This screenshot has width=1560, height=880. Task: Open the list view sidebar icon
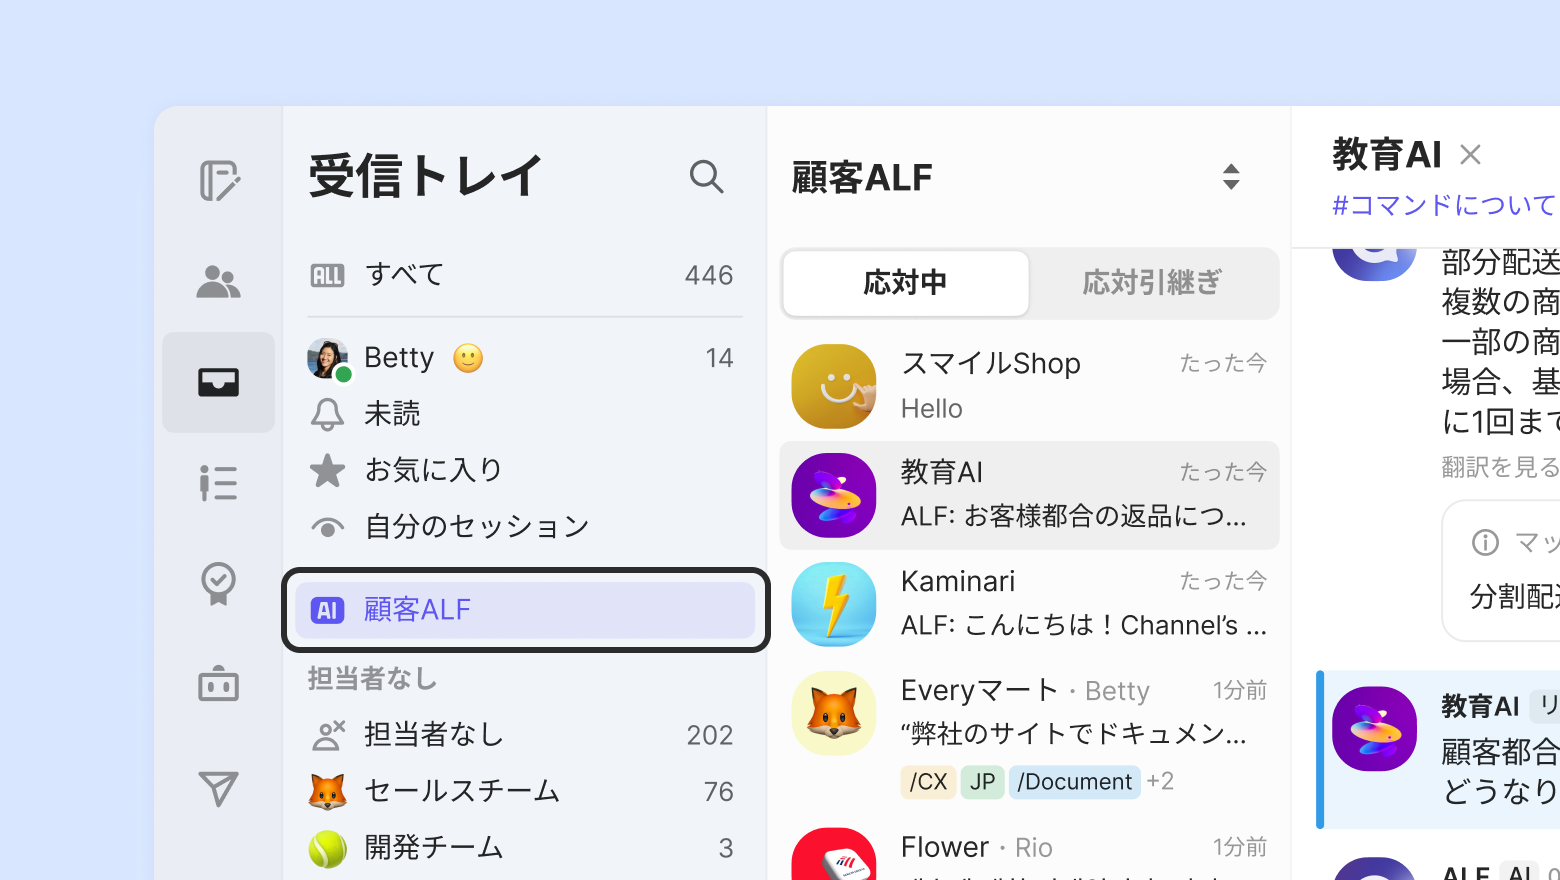coord(218,483)
